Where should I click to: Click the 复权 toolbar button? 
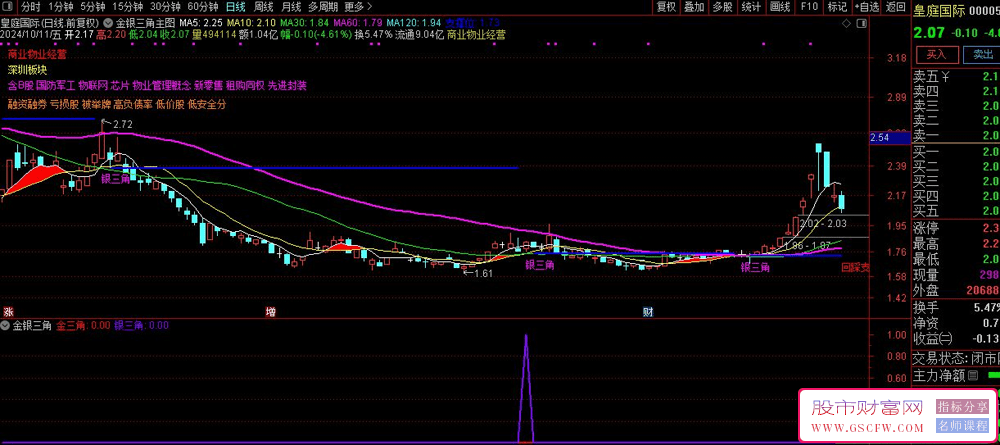666,7
